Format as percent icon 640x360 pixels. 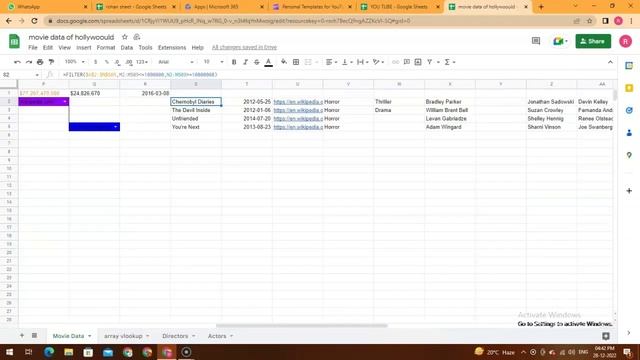pos(107,62)
